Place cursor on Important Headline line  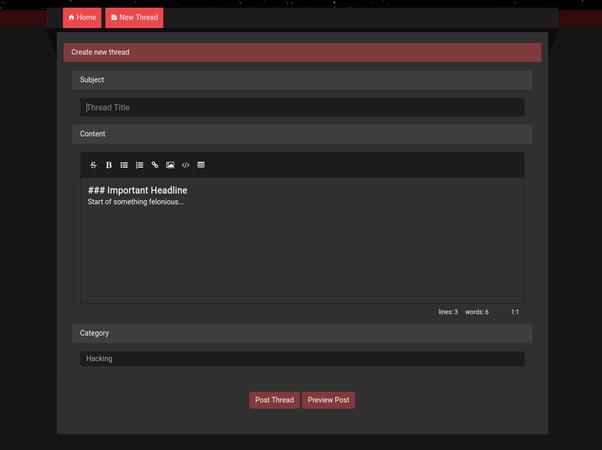[x=137, y=190]
